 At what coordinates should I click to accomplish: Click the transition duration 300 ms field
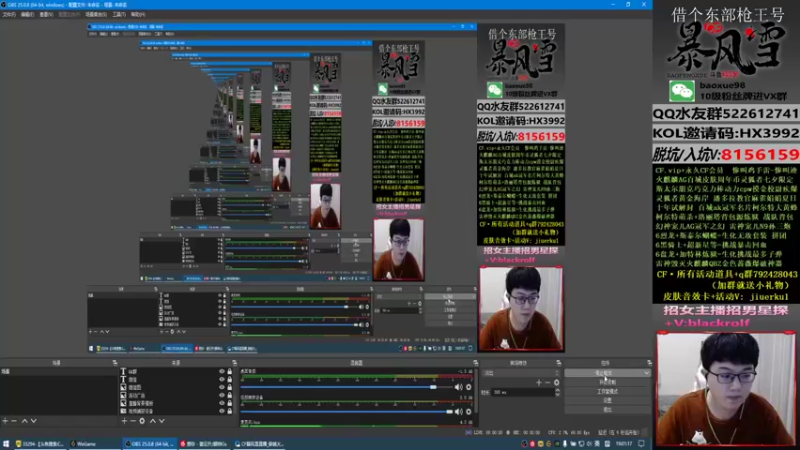522,392
